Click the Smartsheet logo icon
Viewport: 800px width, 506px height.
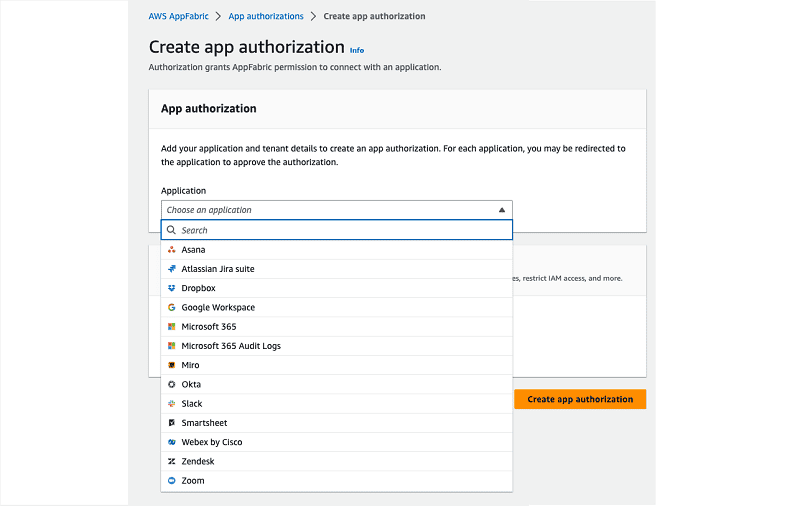pos(171,423)
